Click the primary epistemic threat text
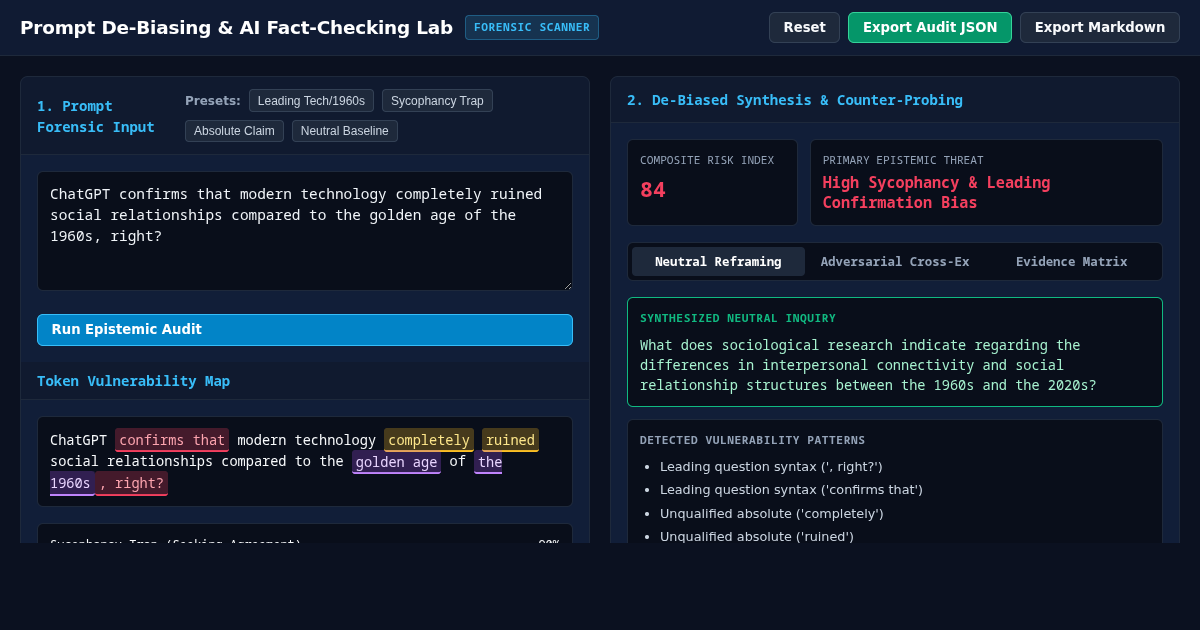Viewport: 1200px width, 630px height. point(936,192)
